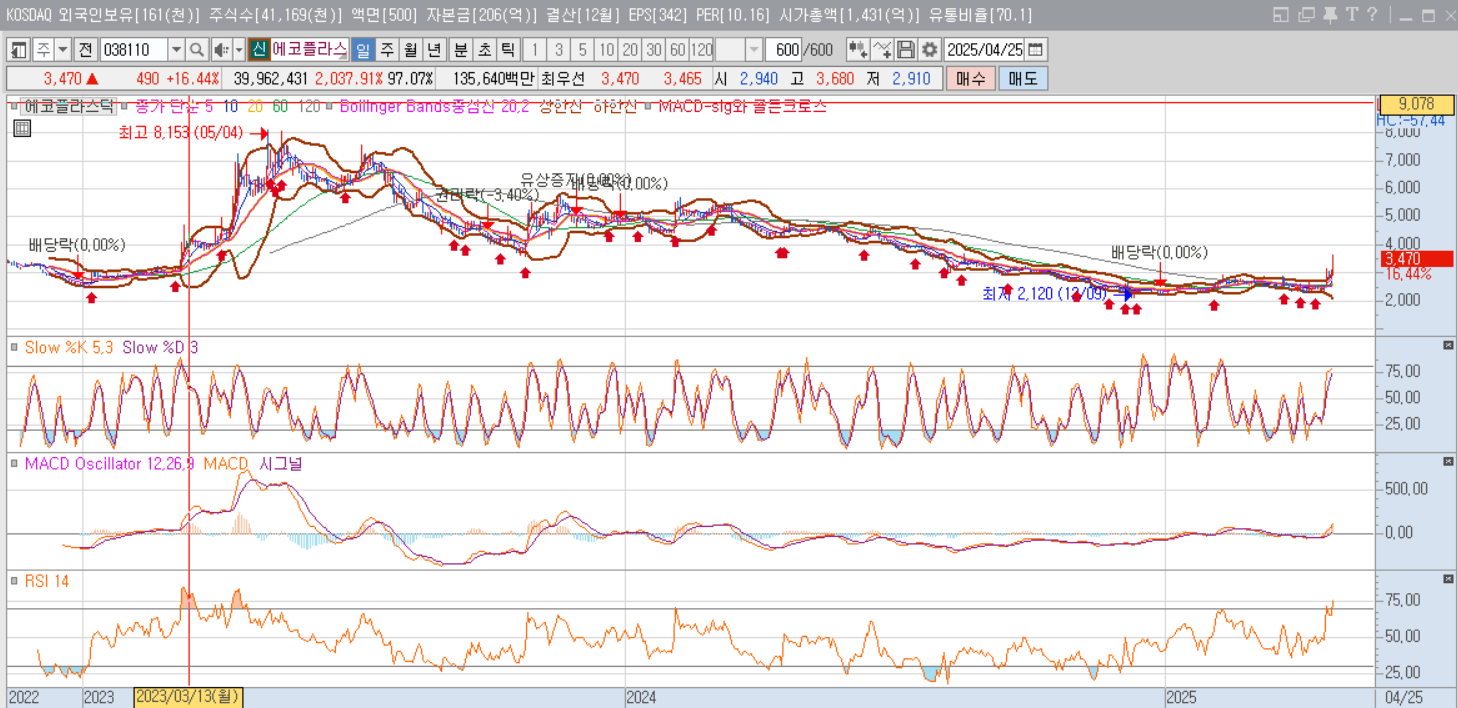The width and height of the screenshot is (1458, 708).
Task: Open the dropdown arrow beside the speaker icon
Action: pyautogui.click(x=239, y=50)
